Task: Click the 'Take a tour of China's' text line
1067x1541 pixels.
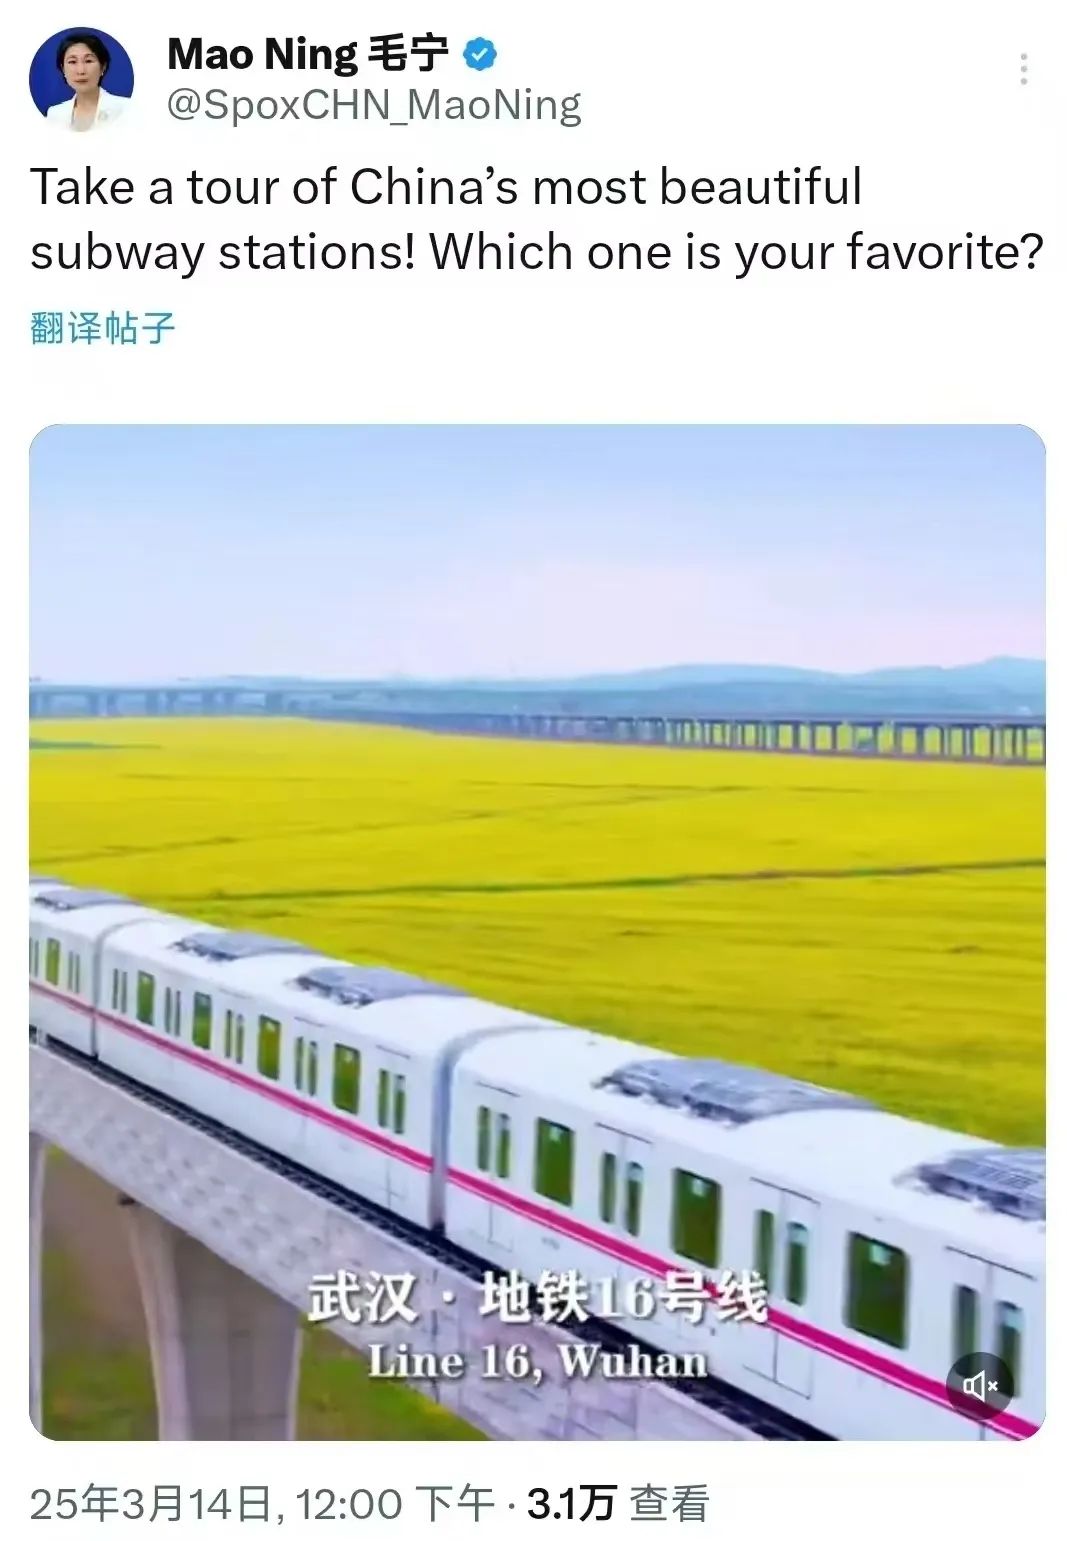Action: 446,187
